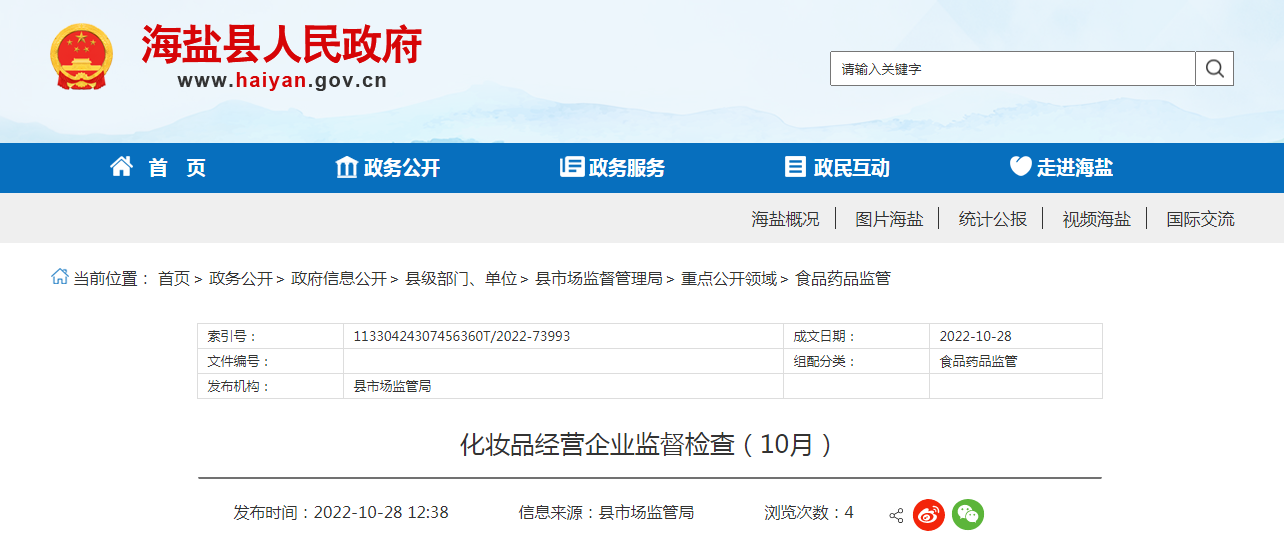Click the 信息来源：县市场监管局 text
The width and height of the screenshot is (1284, 542).
click(x=606, y=513)
